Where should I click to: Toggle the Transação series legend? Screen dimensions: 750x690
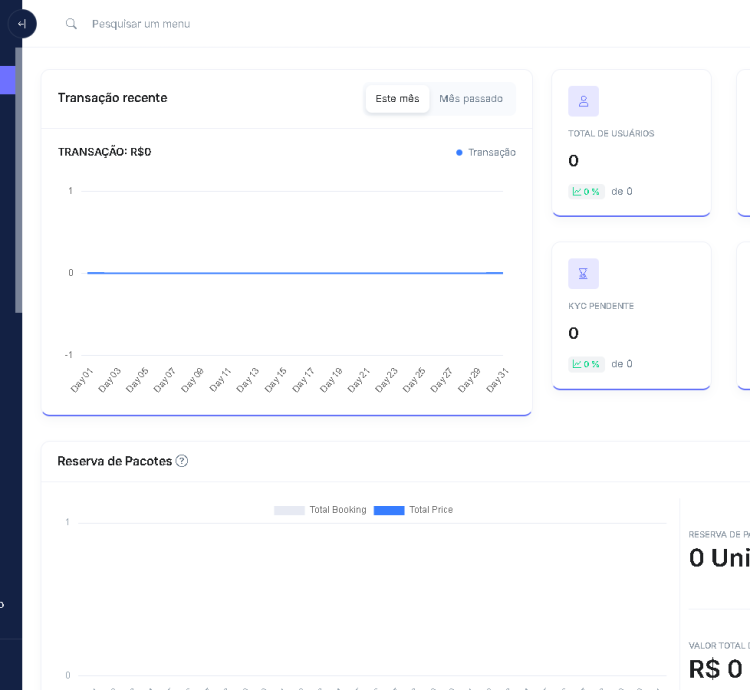click(486, 152)
